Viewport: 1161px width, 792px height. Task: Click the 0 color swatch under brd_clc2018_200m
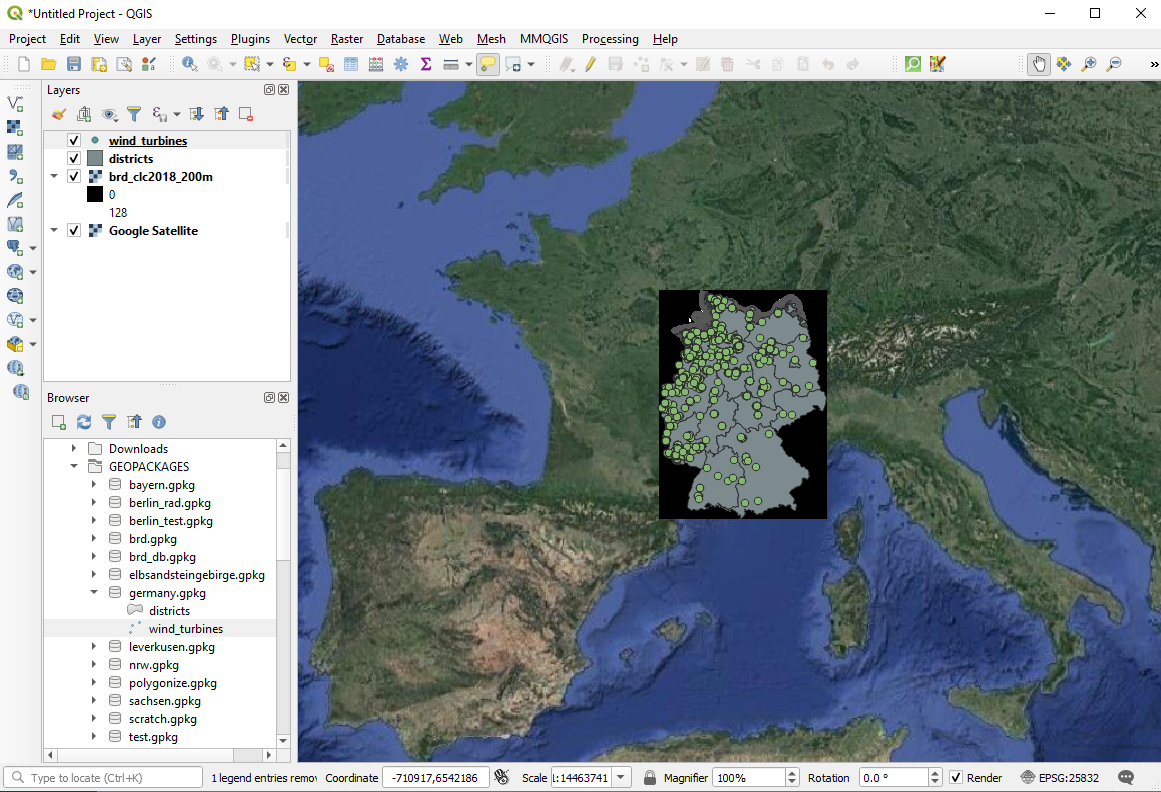pyautogui.click(x=96, y=194)
